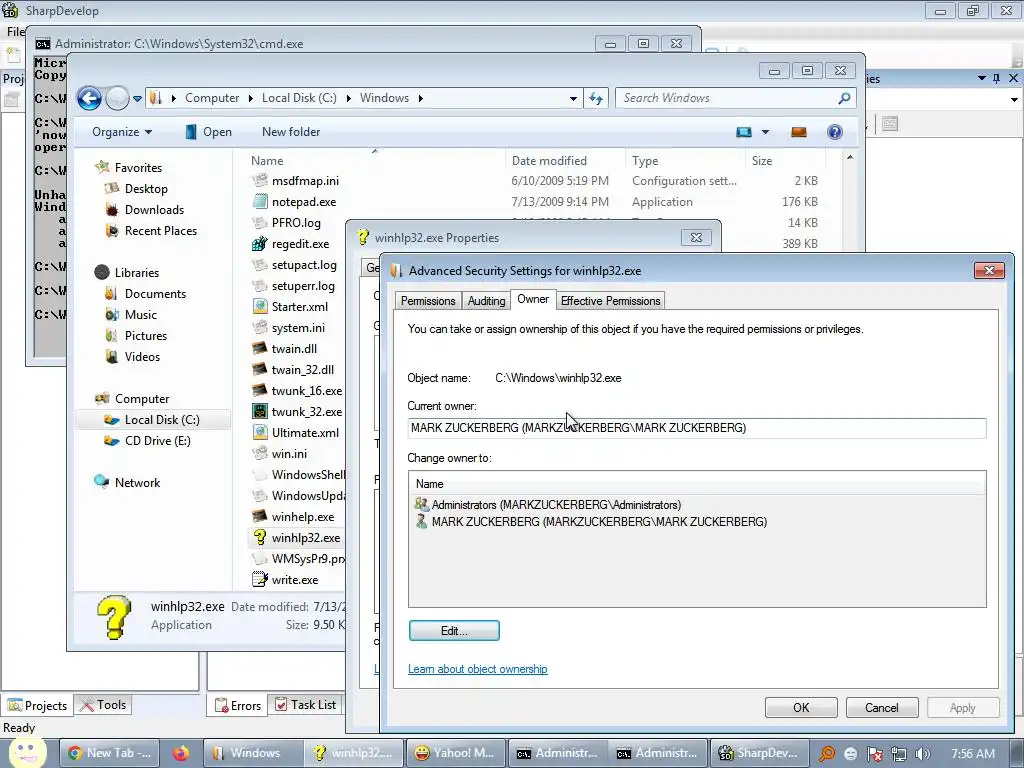
Task: Switch to the Effective Permissions tab
Action: click(611, 301)
